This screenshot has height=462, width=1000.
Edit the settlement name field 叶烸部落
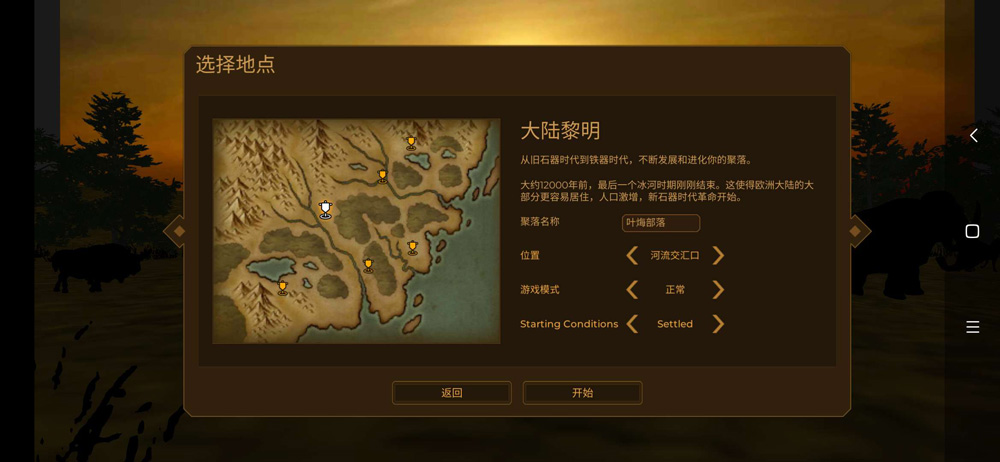661,223
